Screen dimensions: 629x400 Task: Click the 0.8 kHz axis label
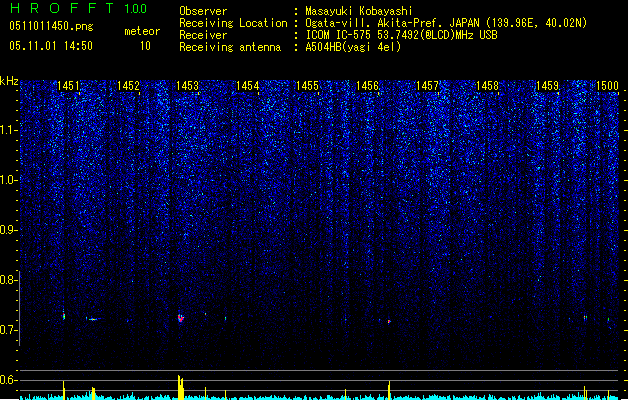(x=8, y=280)
